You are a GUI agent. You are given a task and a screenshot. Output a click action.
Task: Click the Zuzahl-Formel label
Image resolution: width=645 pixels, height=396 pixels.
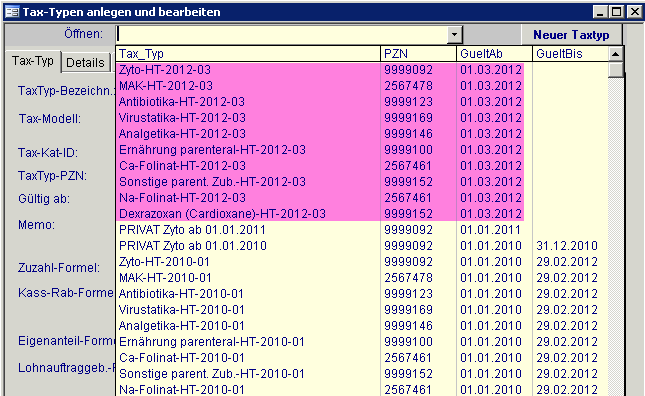(59, 268)
